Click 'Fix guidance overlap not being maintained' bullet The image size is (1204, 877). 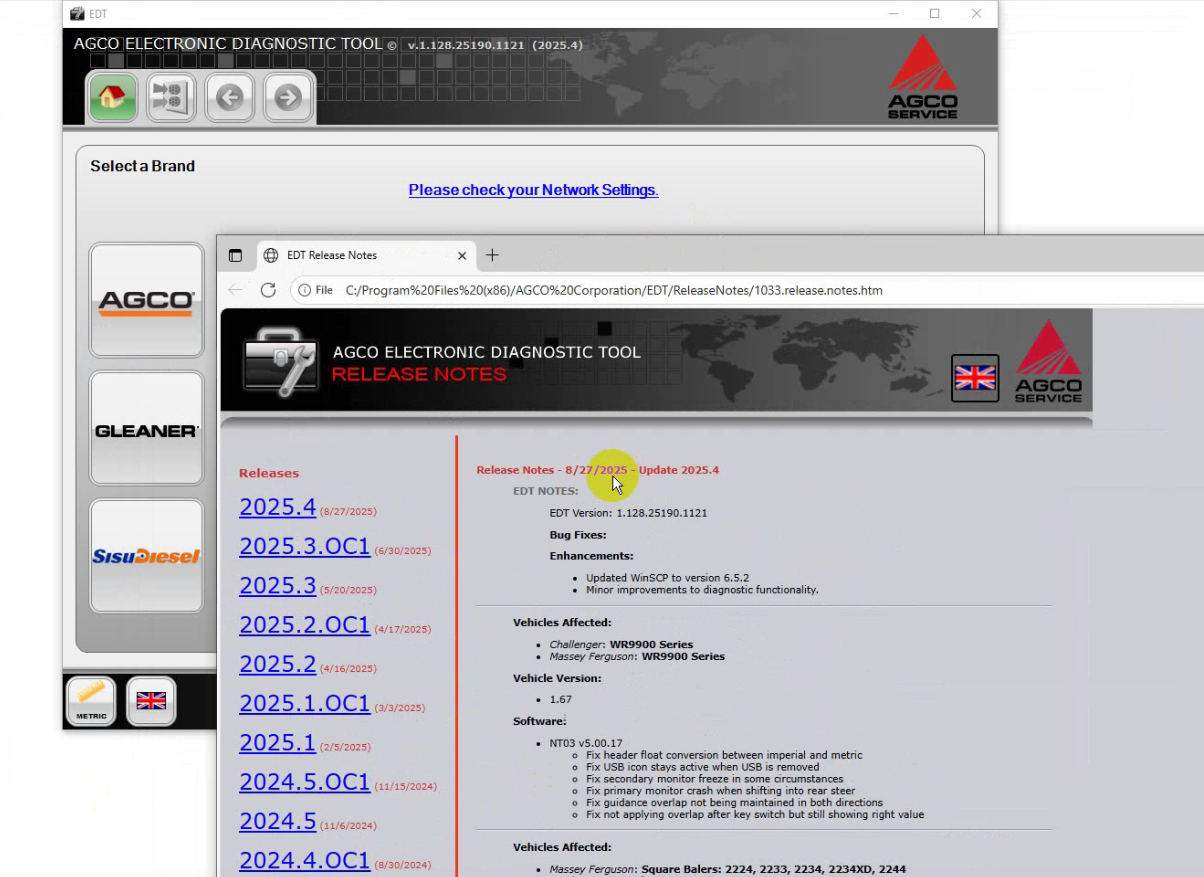click(x=734, y=803)
